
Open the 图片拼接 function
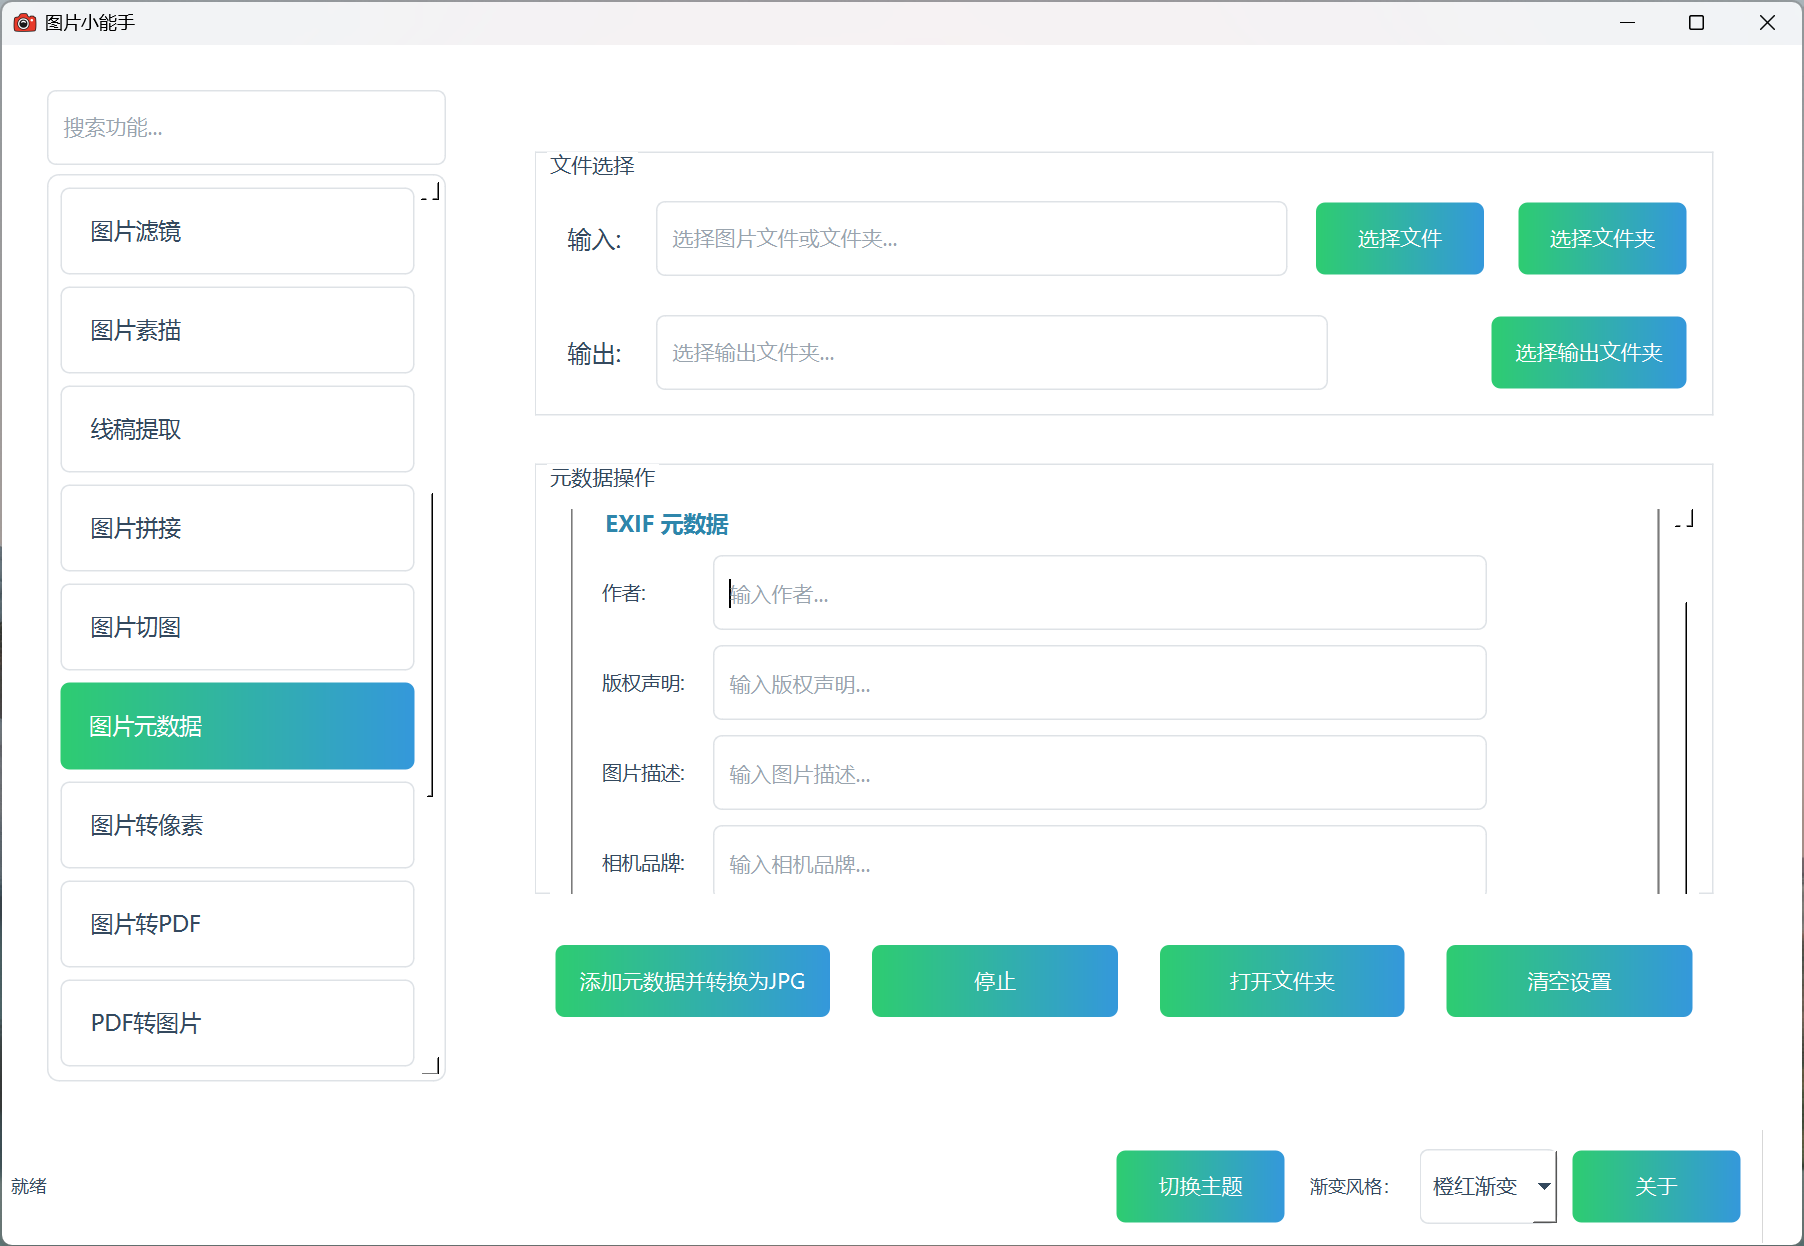pos(237,528)
